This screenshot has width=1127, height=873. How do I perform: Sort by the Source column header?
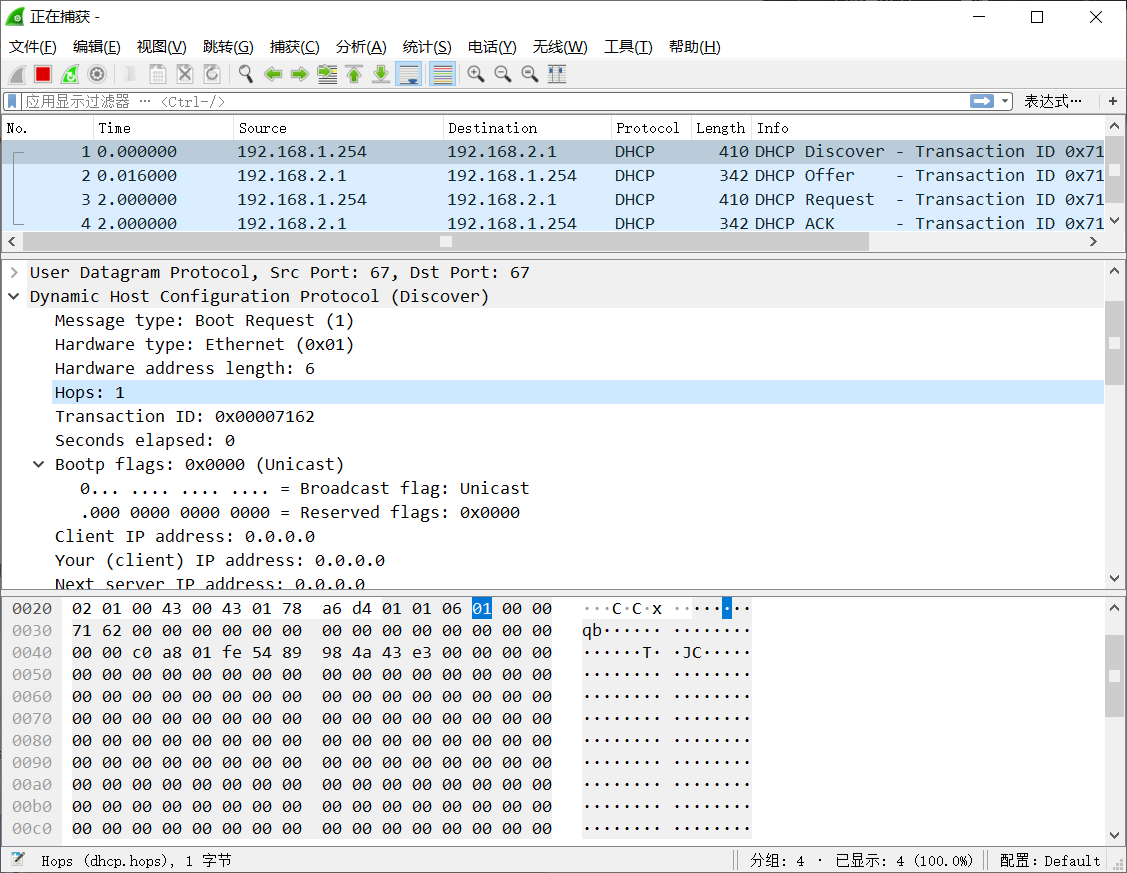pyautogui.click(x=339, y=128)
